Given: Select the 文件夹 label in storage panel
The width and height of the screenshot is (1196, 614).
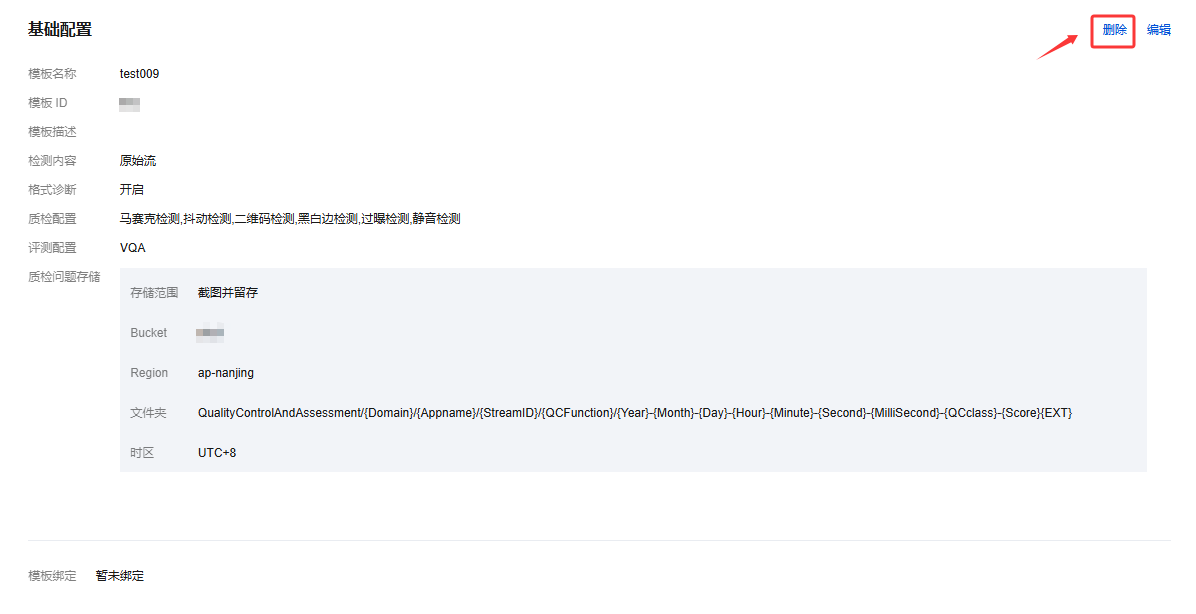Looking at the screenshot, I should [148, 413].
